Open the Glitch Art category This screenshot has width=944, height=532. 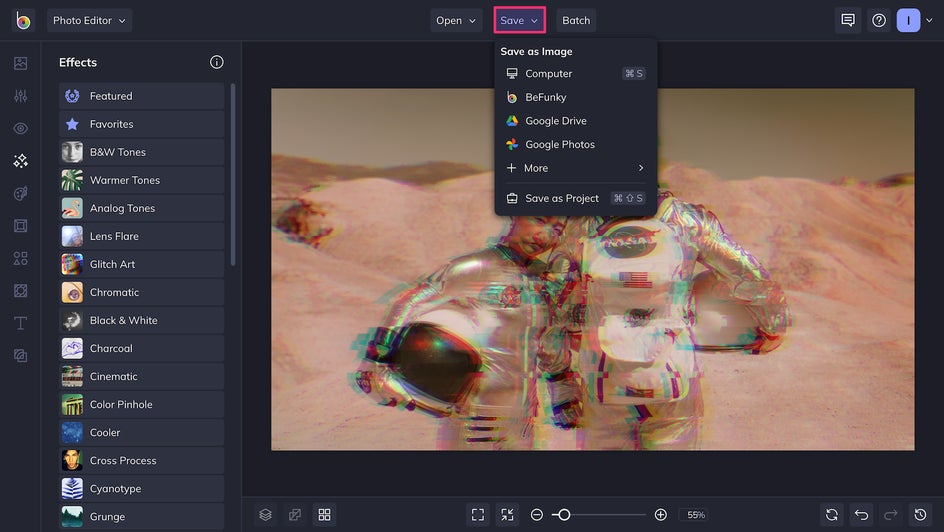point(141,264)
